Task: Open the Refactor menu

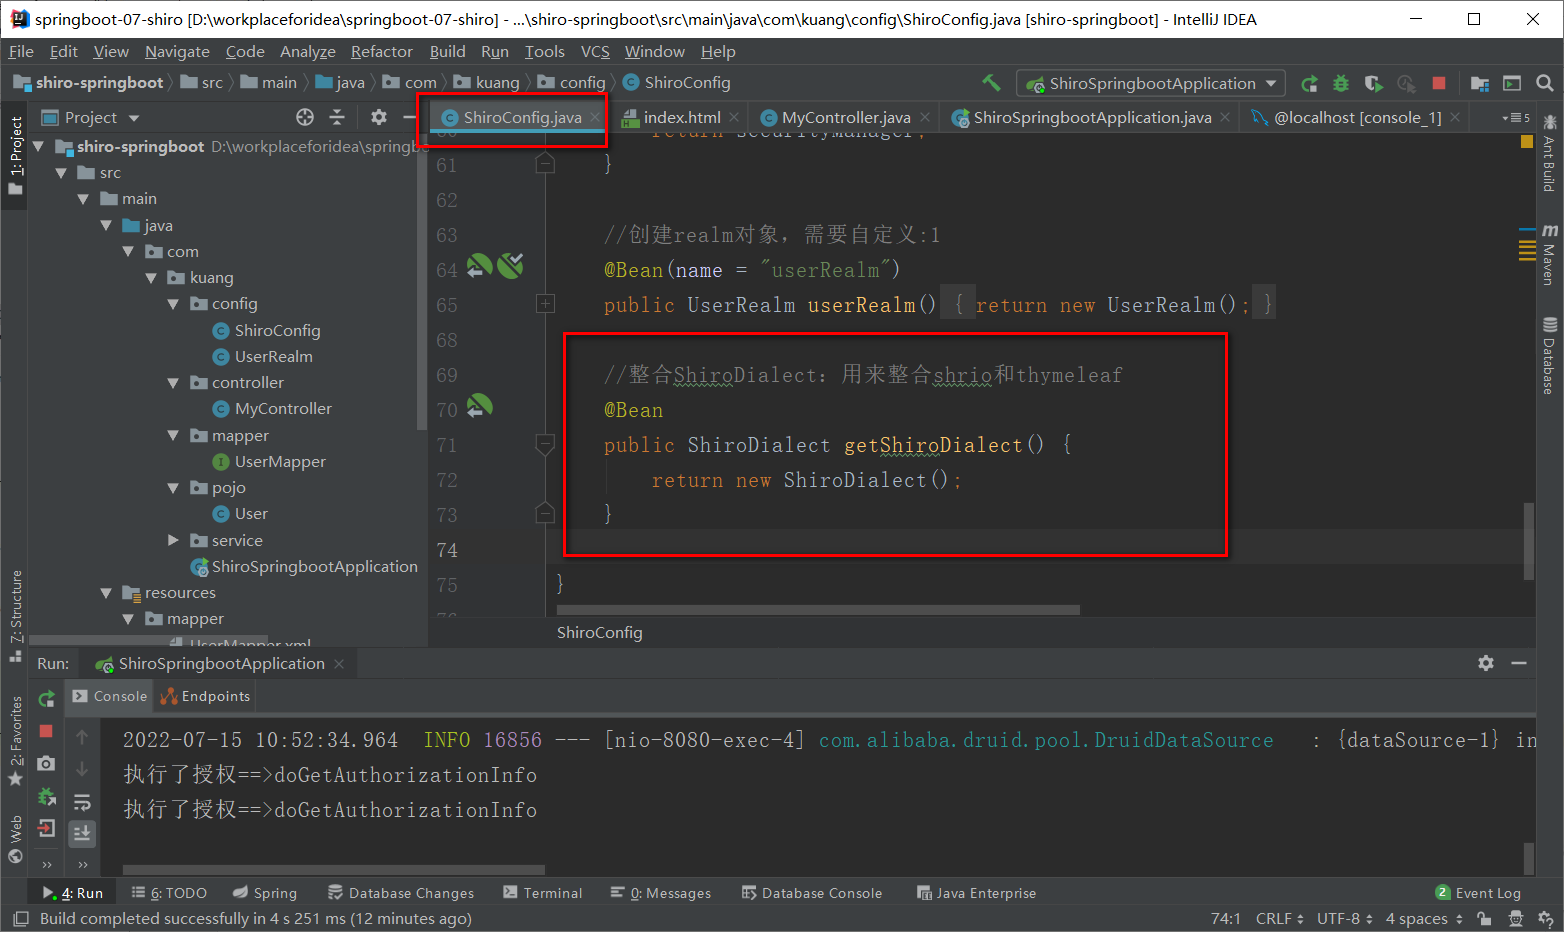Action: pyautogui.click(x=381, y=52)
